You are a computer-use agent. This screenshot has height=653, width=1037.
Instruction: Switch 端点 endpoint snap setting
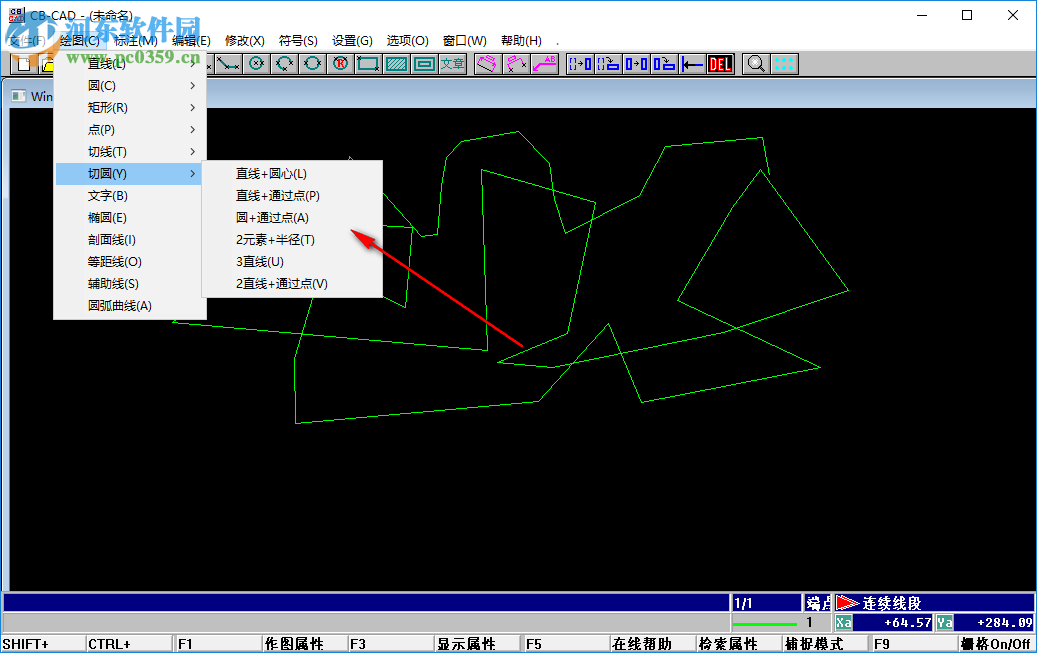[817, 602]
